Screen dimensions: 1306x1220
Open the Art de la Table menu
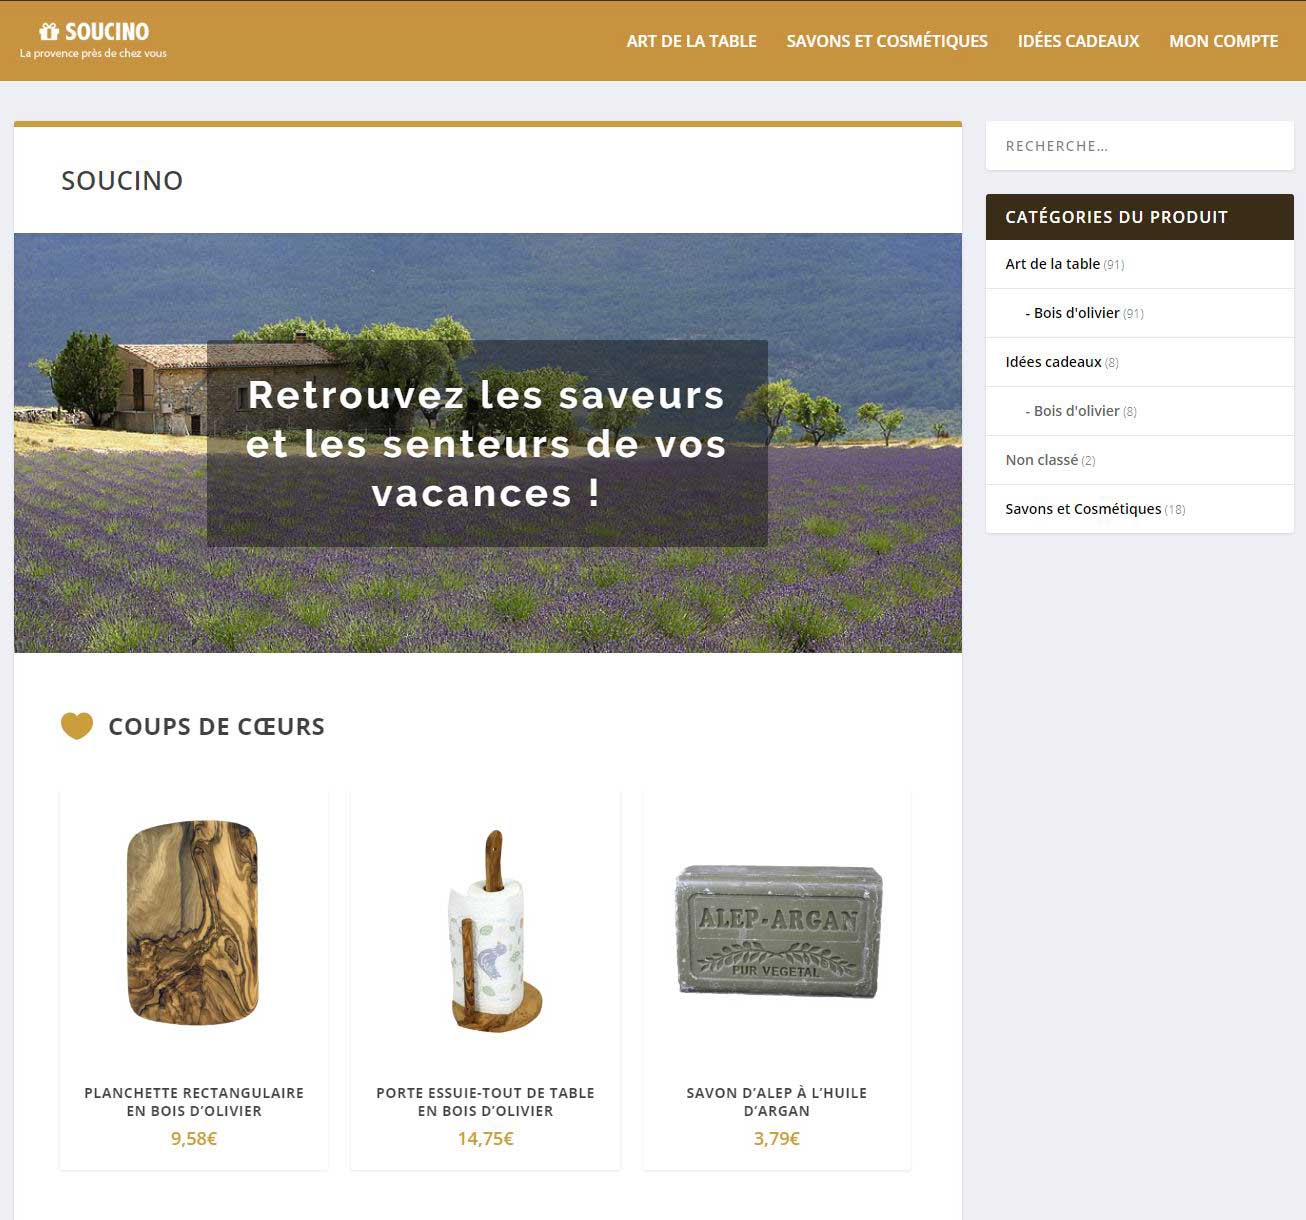[691, 41]
